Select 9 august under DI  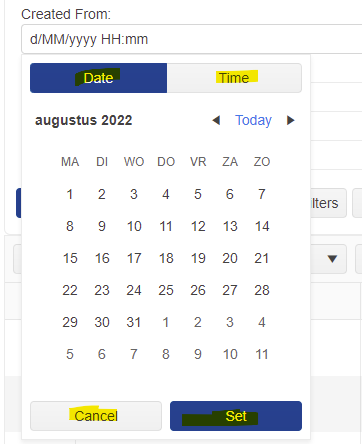pos(102,226)
